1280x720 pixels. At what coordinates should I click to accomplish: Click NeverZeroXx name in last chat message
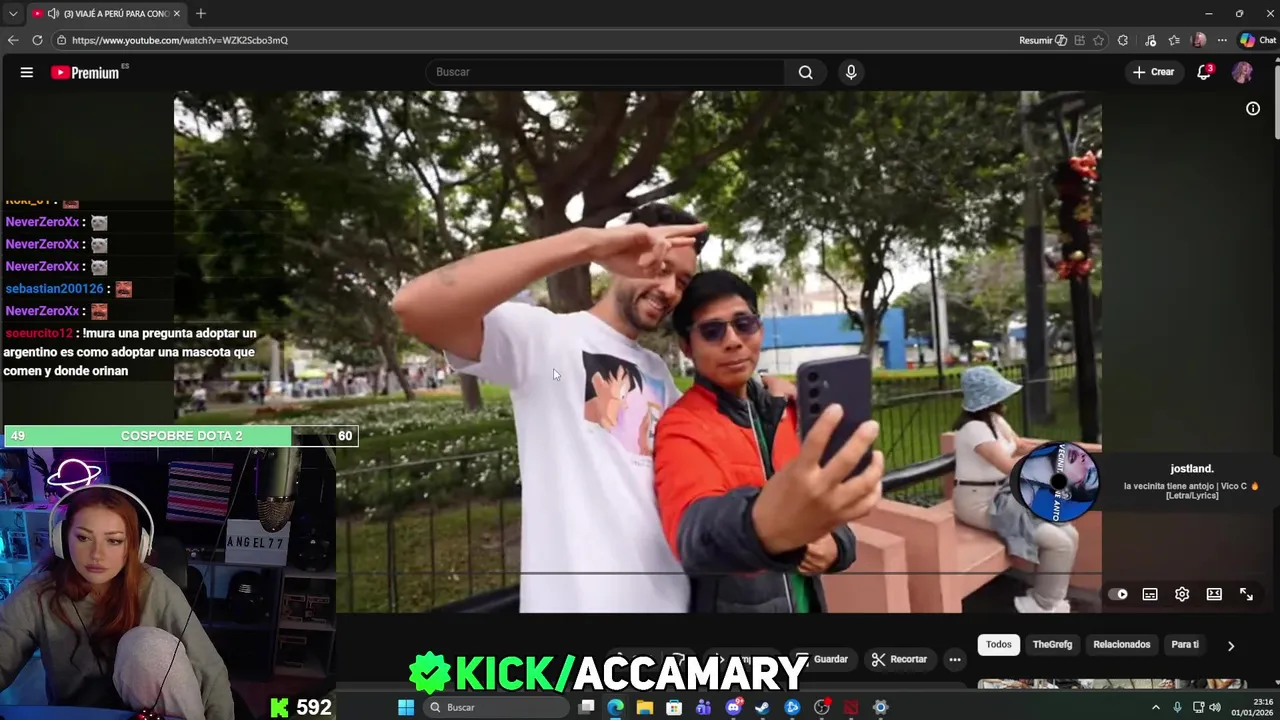(42, 311)
